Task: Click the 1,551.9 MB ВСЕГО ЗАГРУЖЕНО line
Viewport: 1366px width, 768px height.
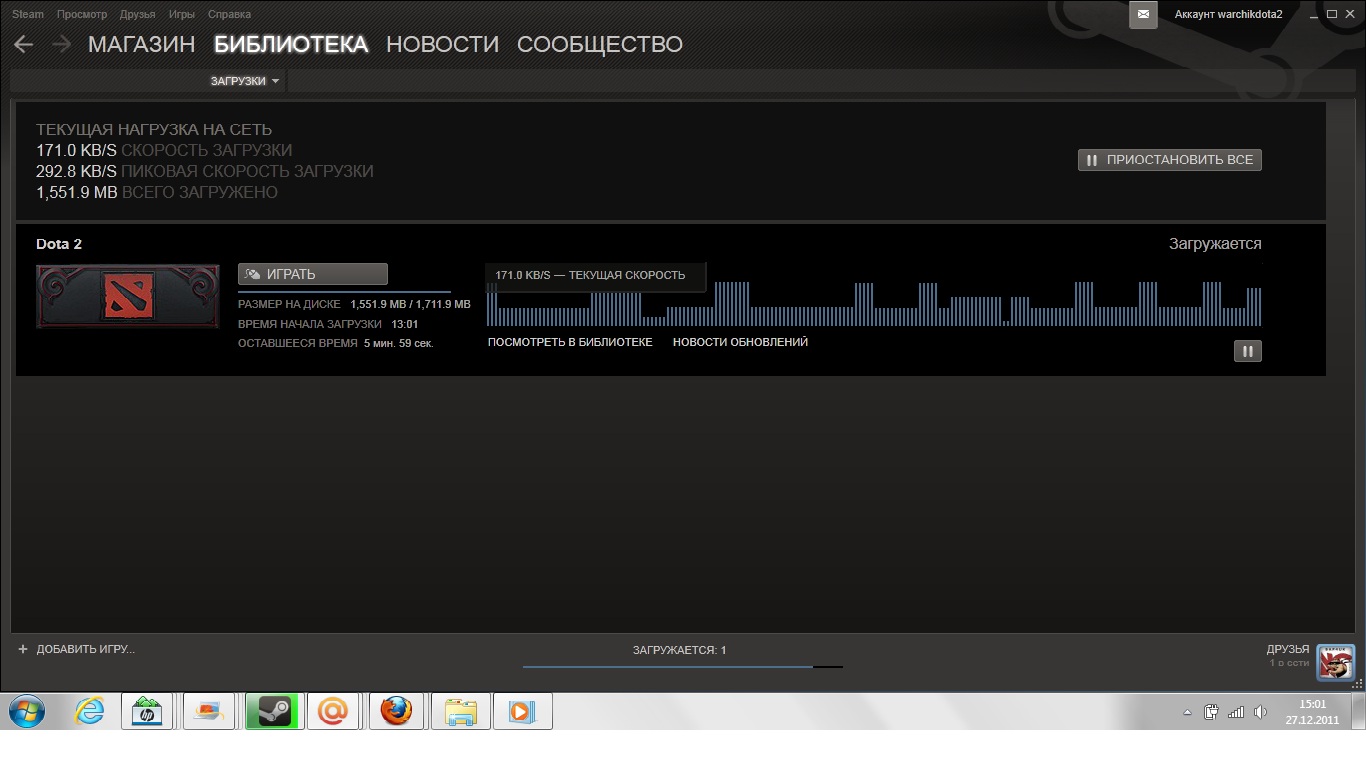Action: click(157, 192)
